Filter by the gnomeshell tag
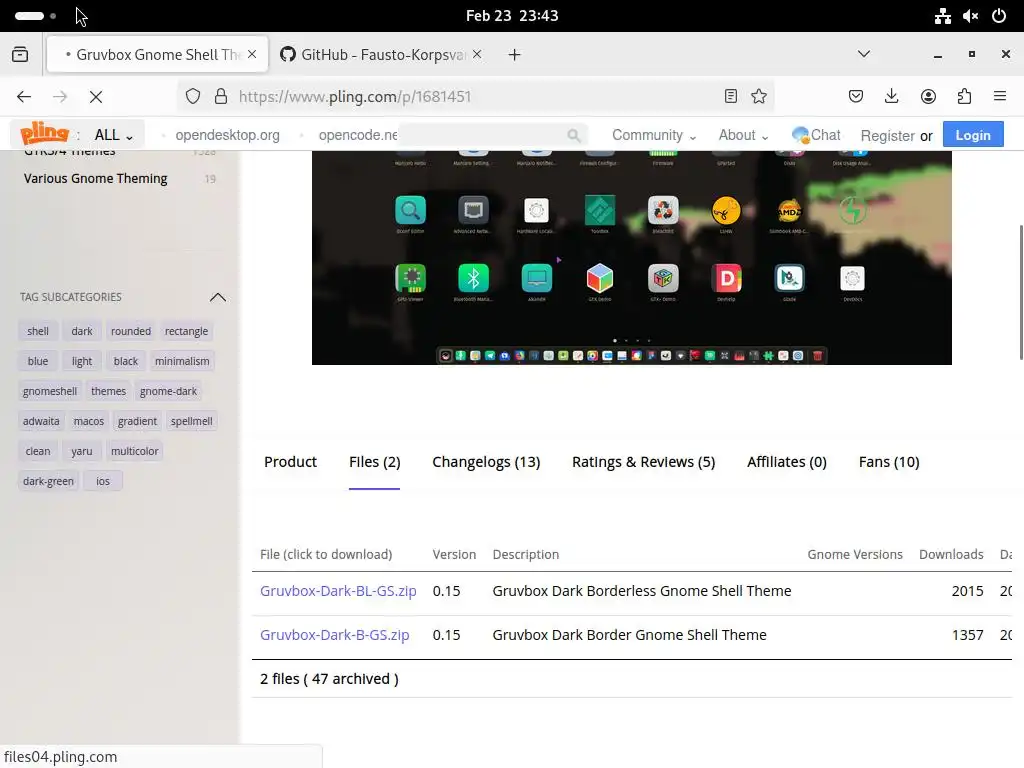This screenshot has height=768, width=1024. [50, 391]
